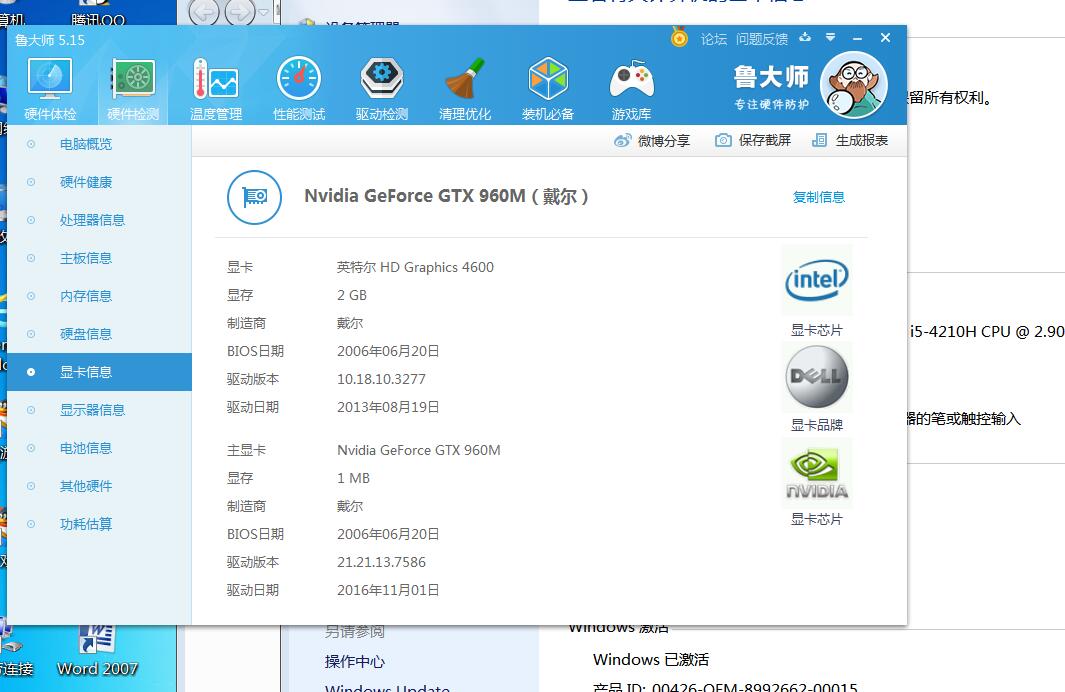Close the 鲁大师 window

pos(885,38)
